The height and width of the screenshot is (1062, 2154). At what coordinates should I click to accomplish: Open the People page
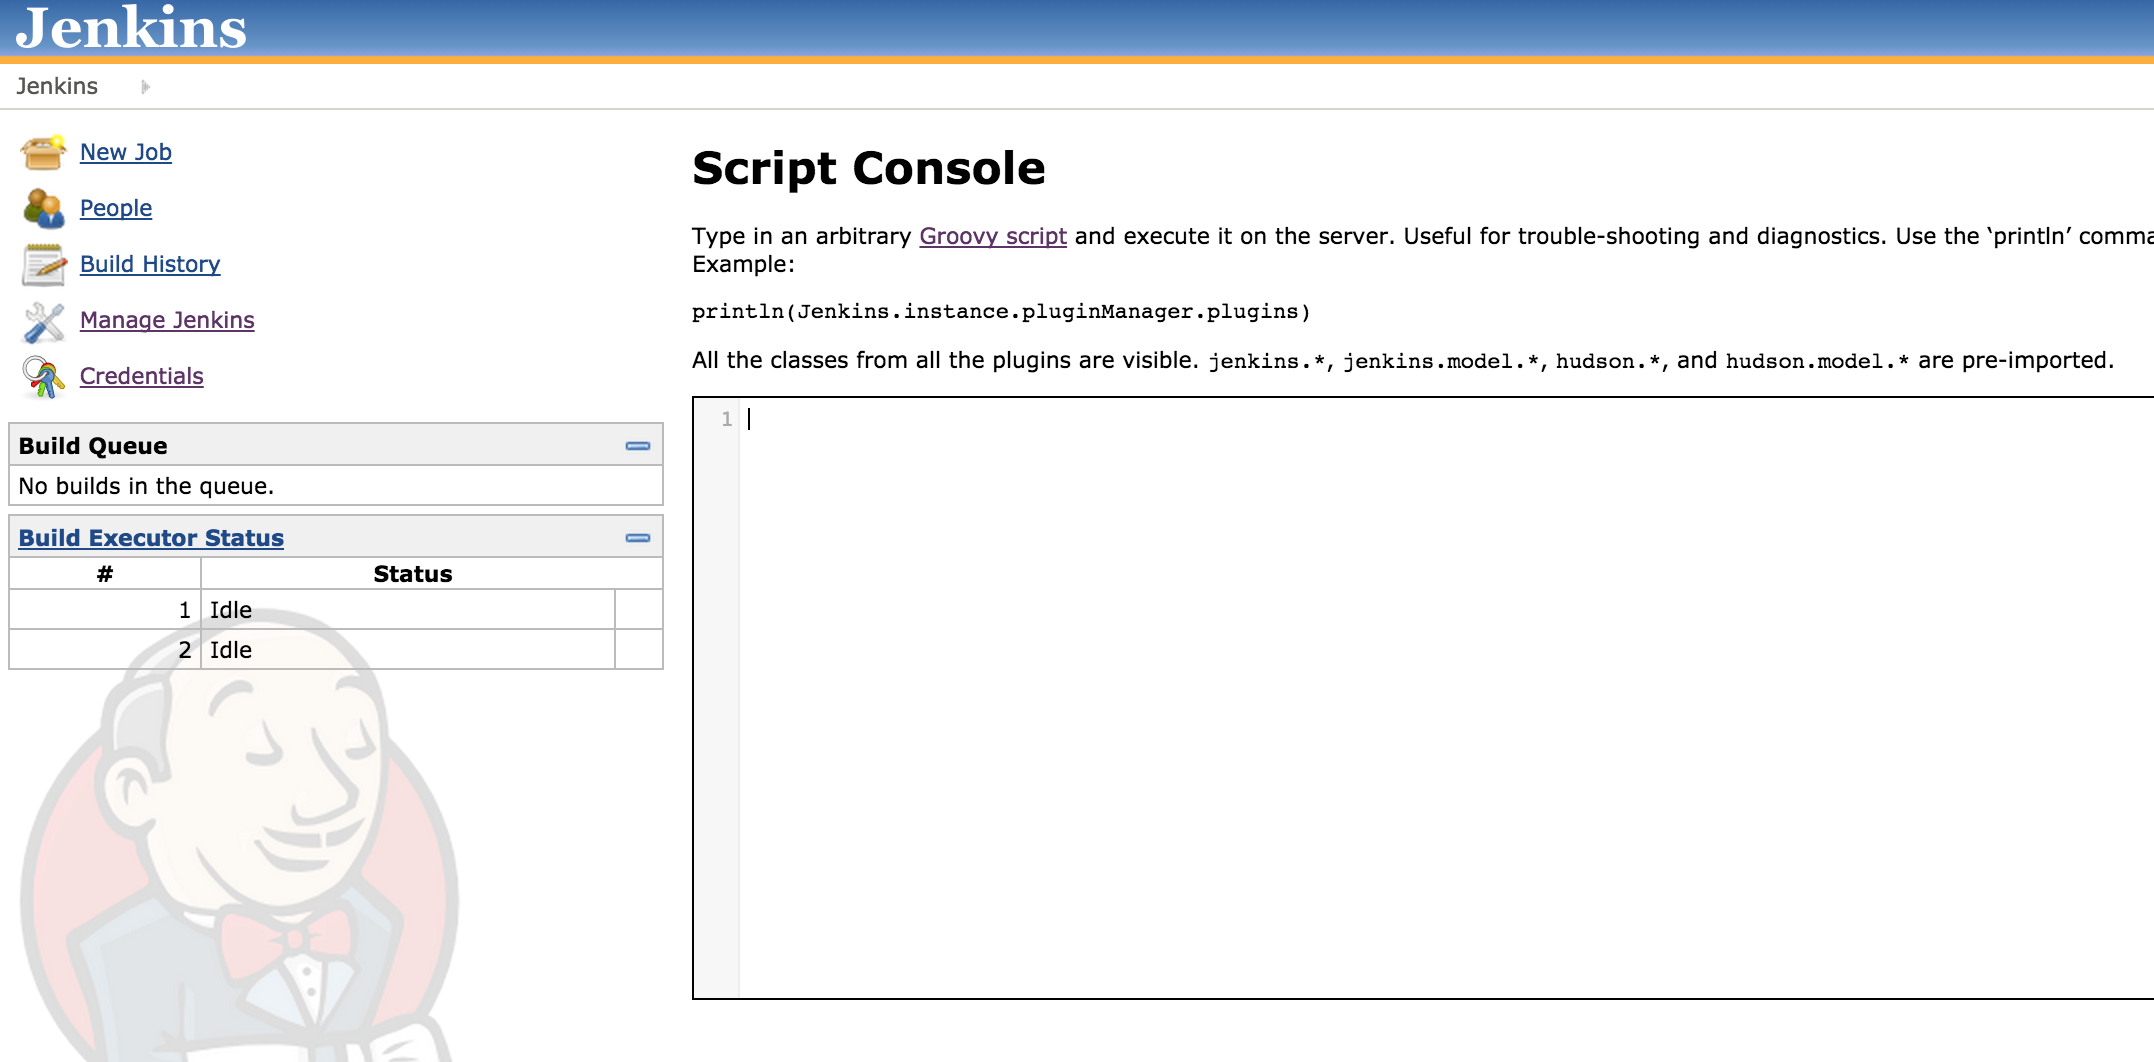[x=116, y=208]
